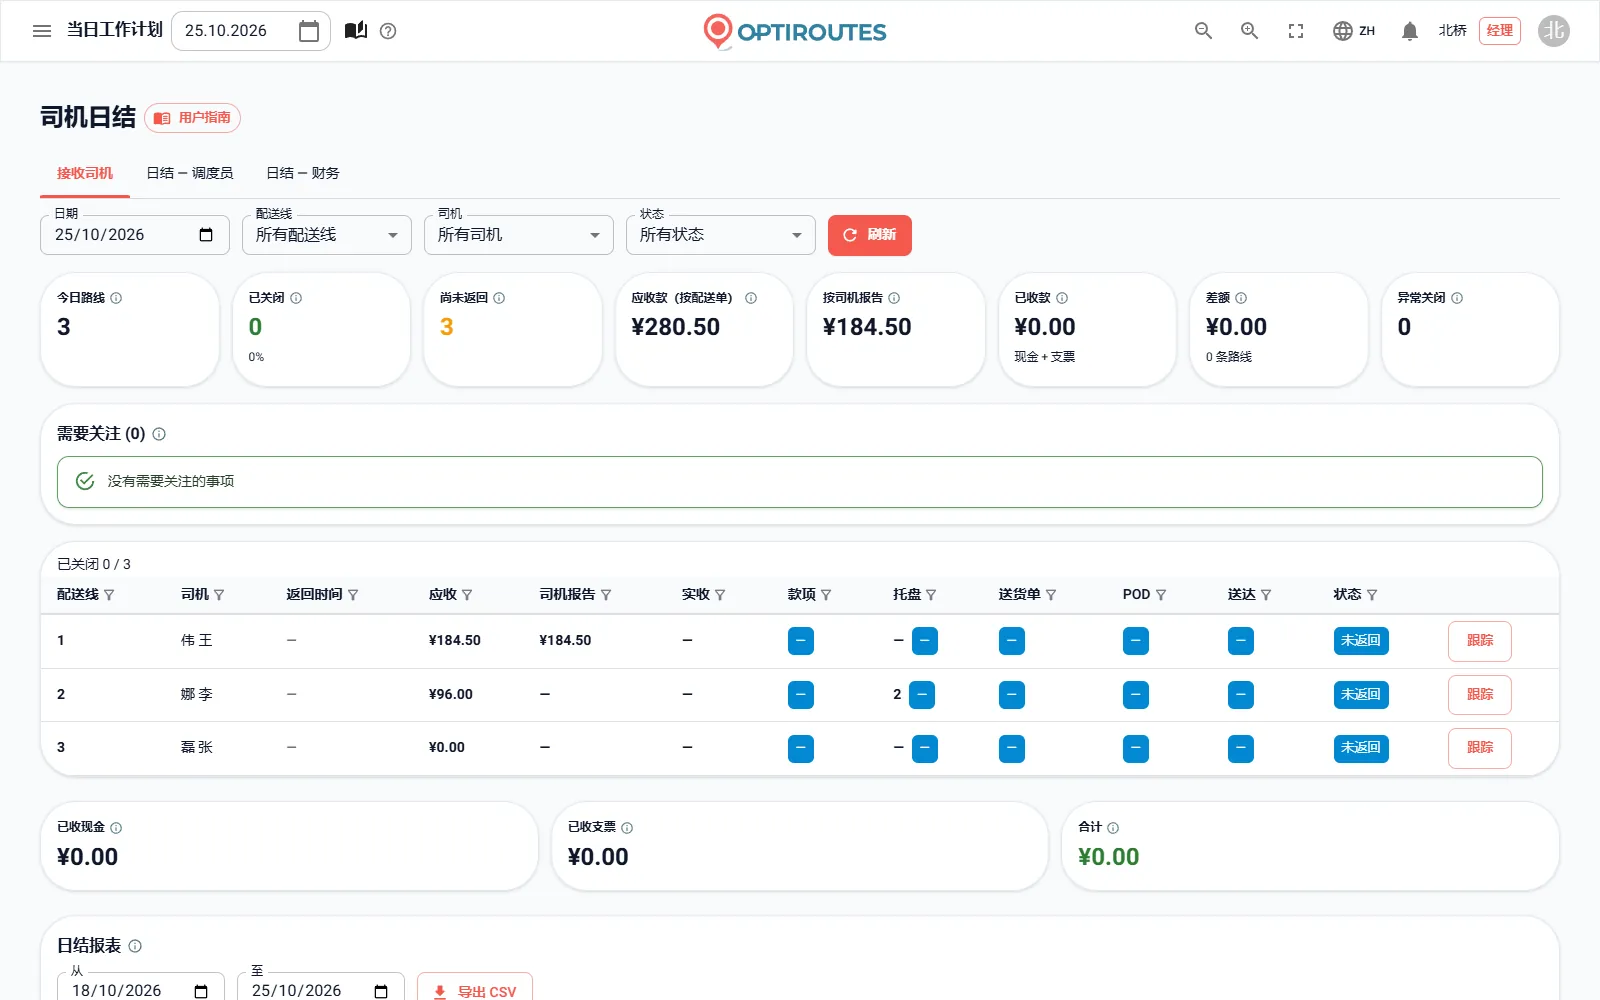This screenshot has width=1600, height=1000.
Task: Show info for 今日路线 card
Action: pyautogui.click(x=116, y=298)
